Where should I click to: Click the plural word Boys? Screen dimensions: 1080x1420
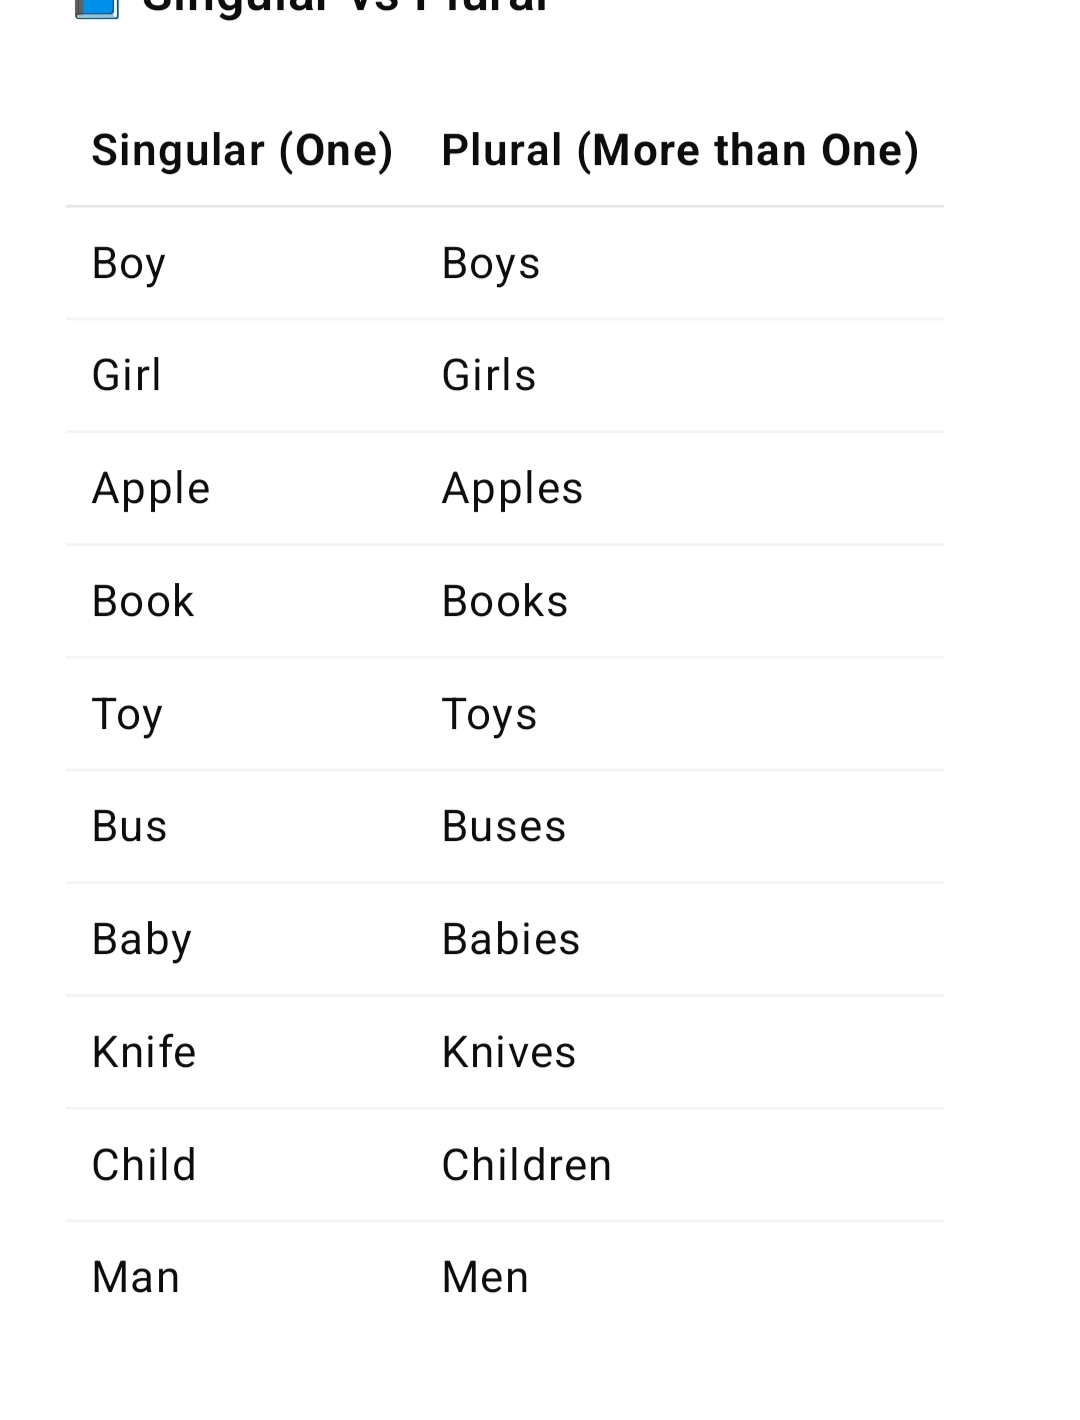[x=490, y=264]
